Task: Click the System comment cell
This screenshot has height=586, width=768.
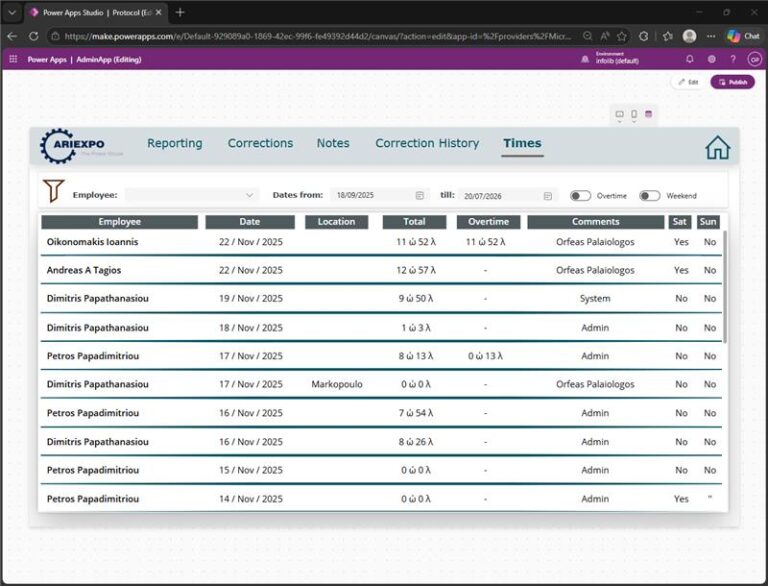Action: pyautogui.click(x=595, y=298)
